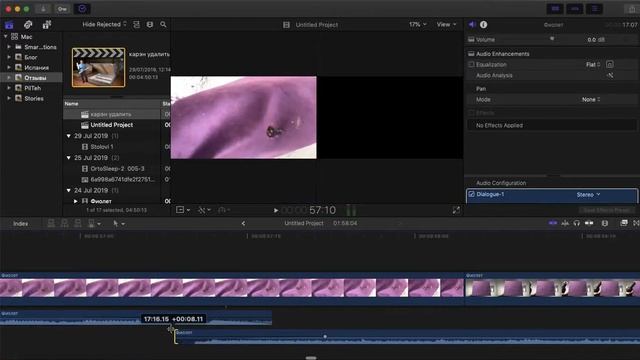Insert selected clip icon in timeline toolbar
640x360 pixels.
coord(64,223)
